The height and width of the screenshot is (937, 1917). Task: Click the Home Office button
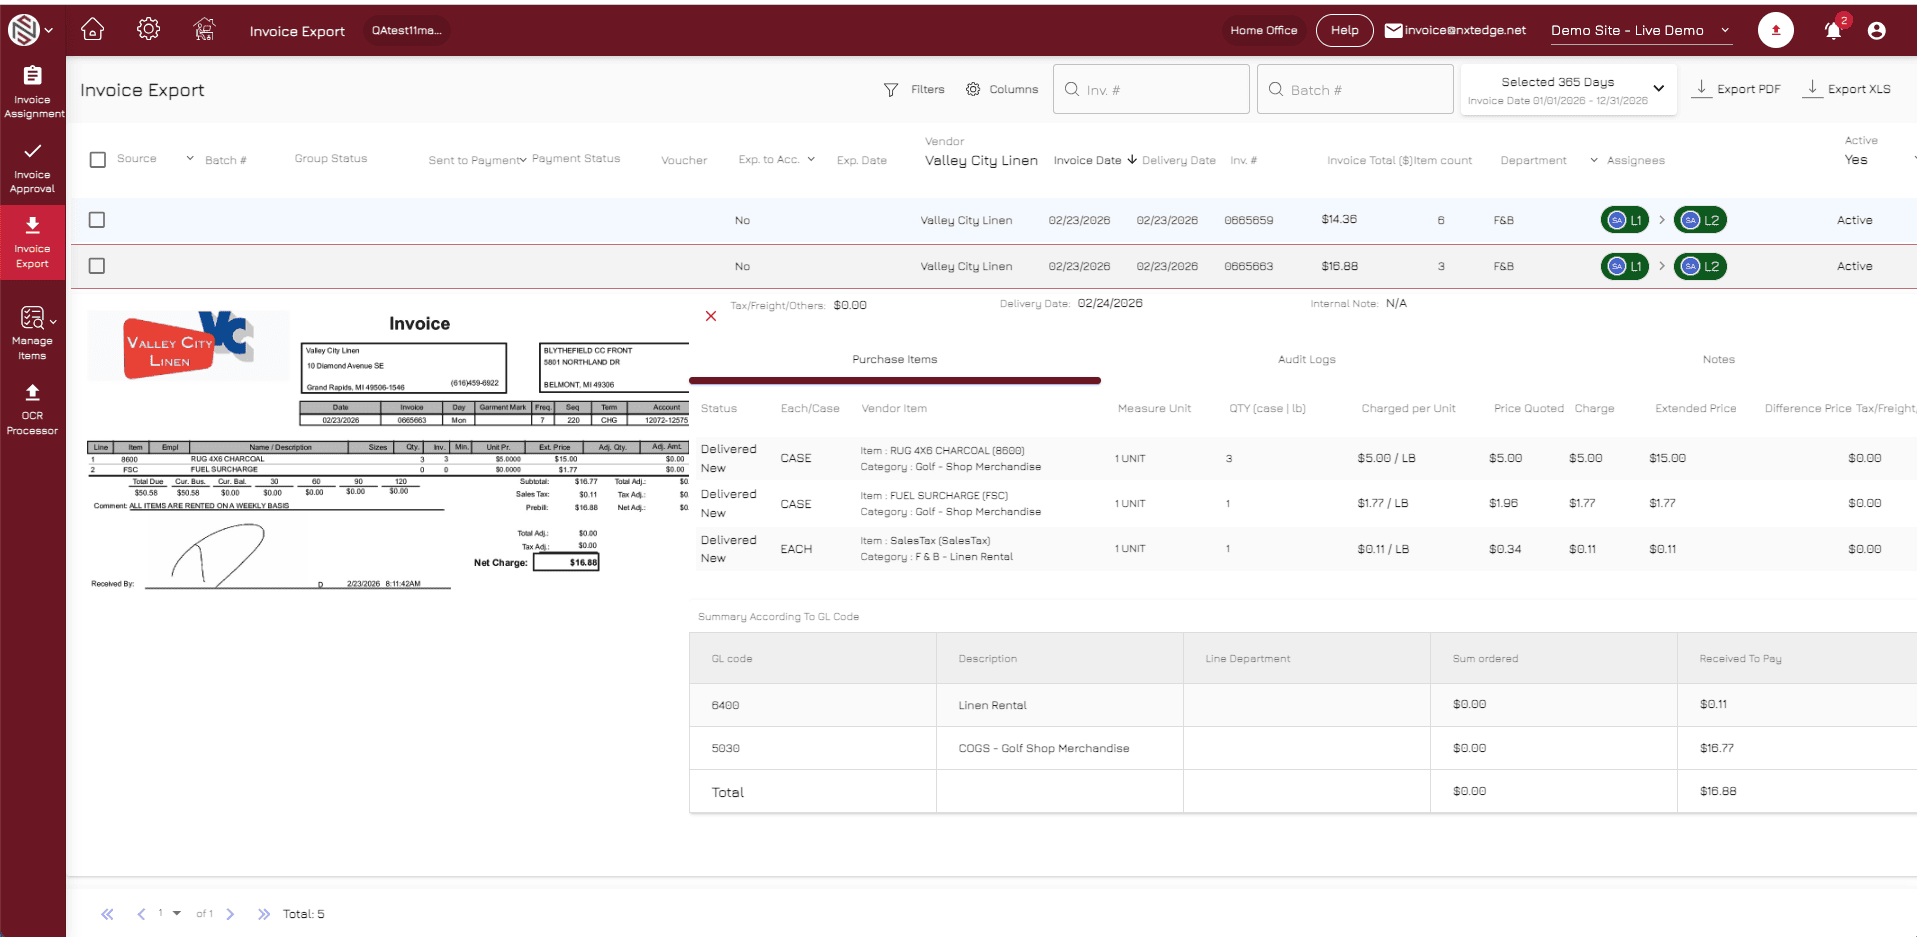pos(1263,30)
